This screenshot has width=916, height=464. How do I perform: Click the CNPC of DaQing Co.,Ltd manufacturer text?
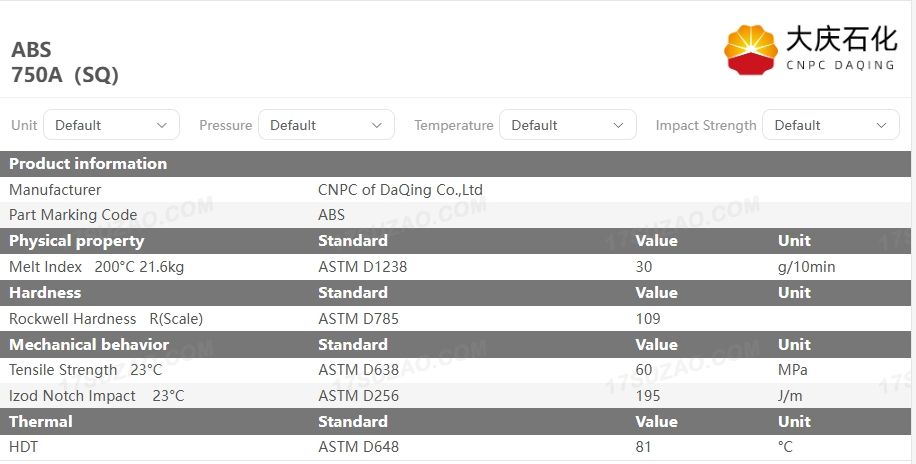[x=400, y=190]
